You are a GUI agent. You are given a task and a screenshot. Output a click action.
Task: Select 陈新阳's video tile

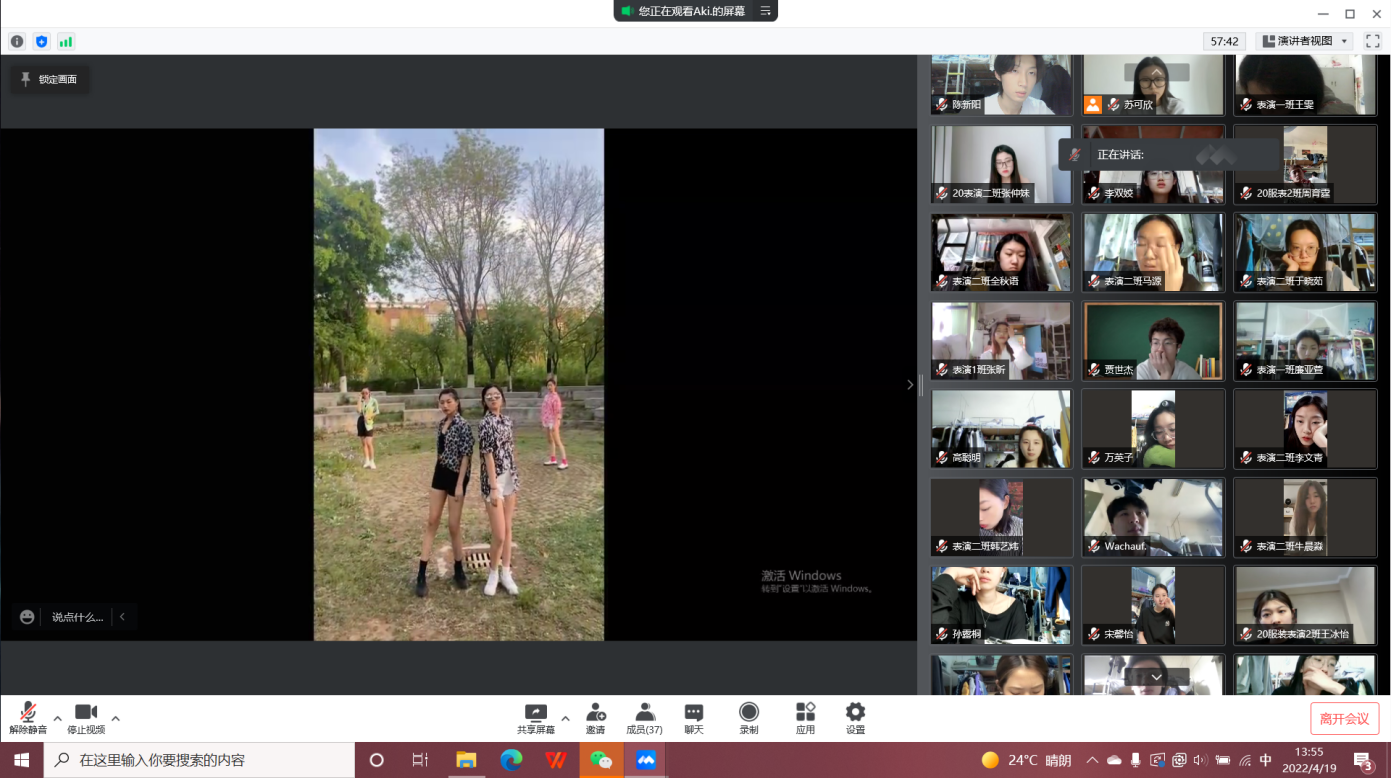[1002, 85]
